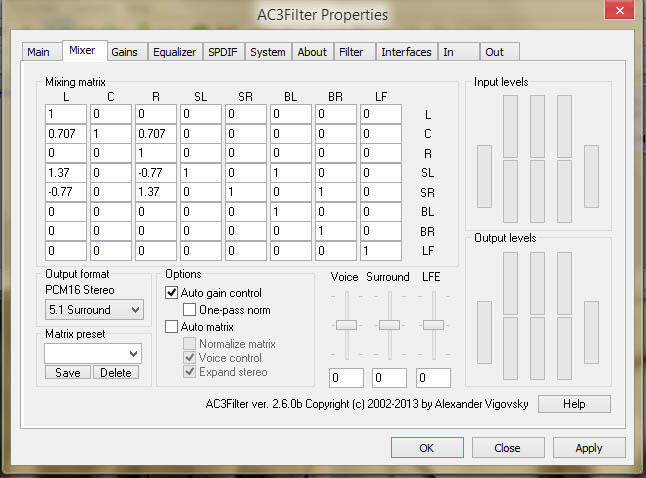Image resolution: width=646 pixels, height=478 pixels.
Task: Click cell in SR column, L row
Action: 246,114
